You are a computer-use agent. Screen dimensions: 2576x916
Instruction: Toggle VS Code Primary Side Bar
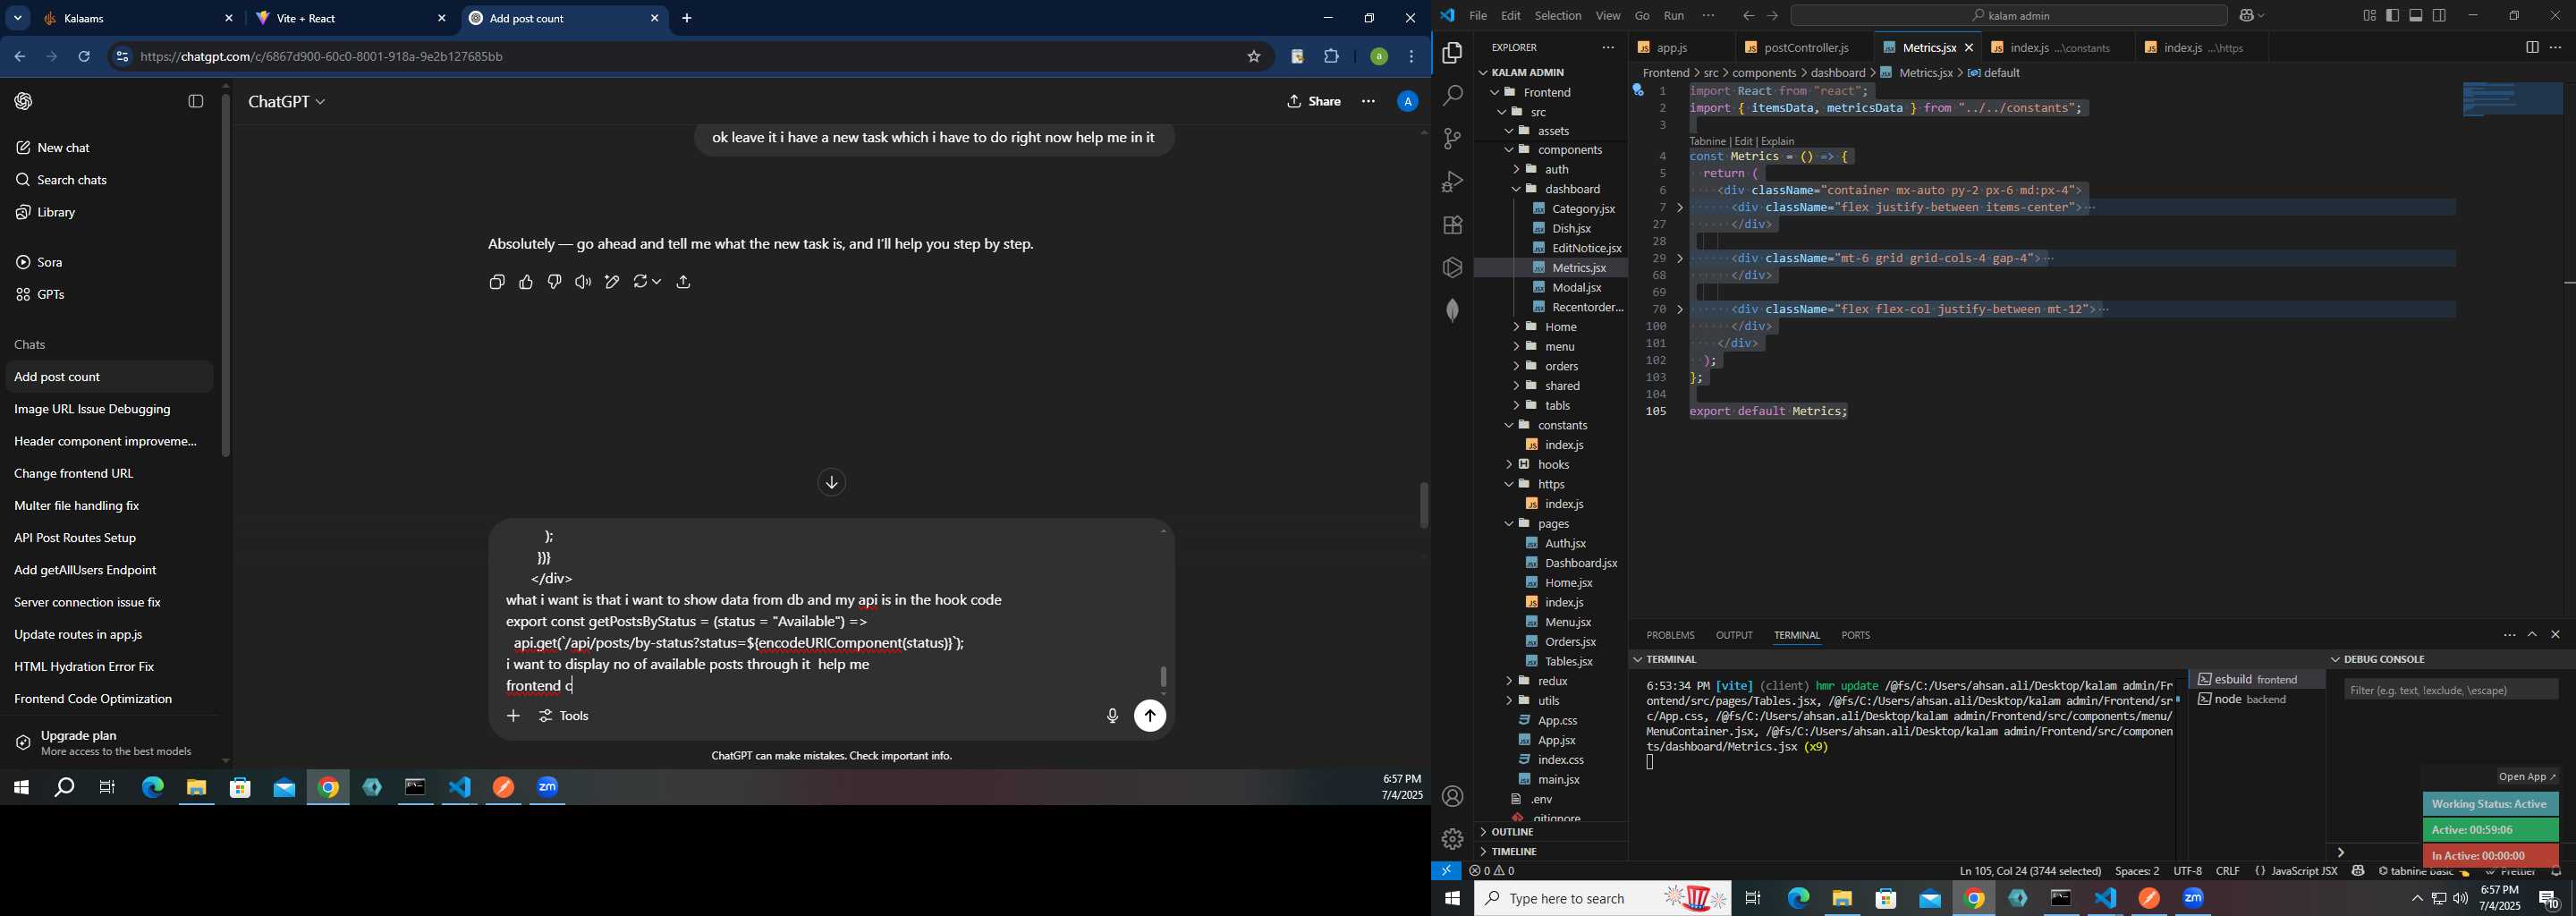2392,15
